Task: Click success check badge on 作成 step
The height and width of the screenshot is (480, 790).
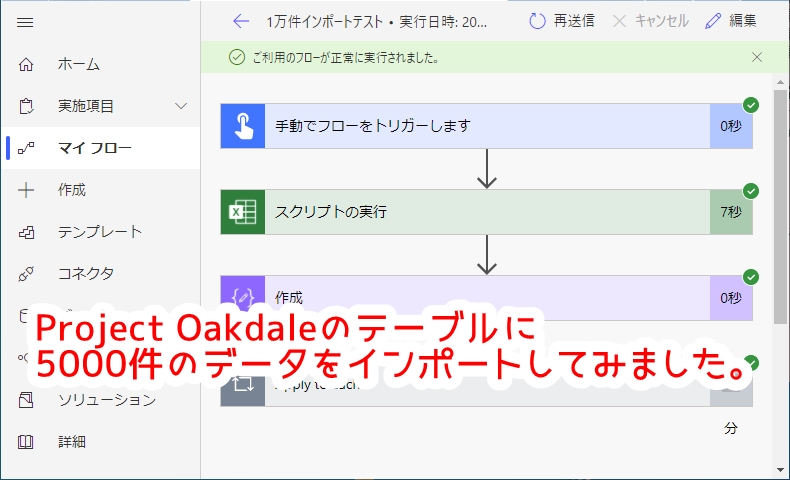Action: 751,277
